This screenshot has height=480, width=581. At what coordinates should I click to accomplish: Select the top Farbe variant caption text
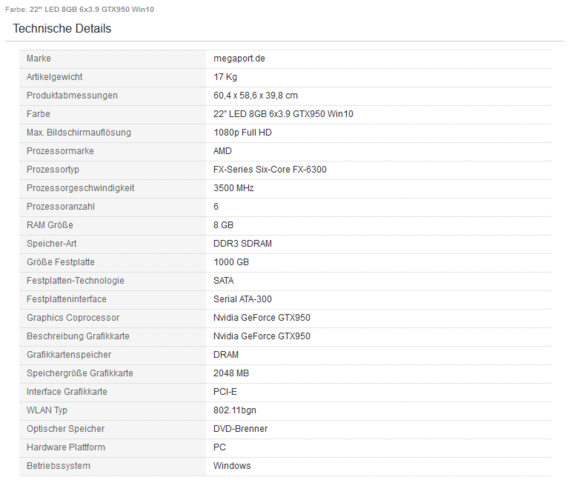pyautogui.click(x=80, y=9)
